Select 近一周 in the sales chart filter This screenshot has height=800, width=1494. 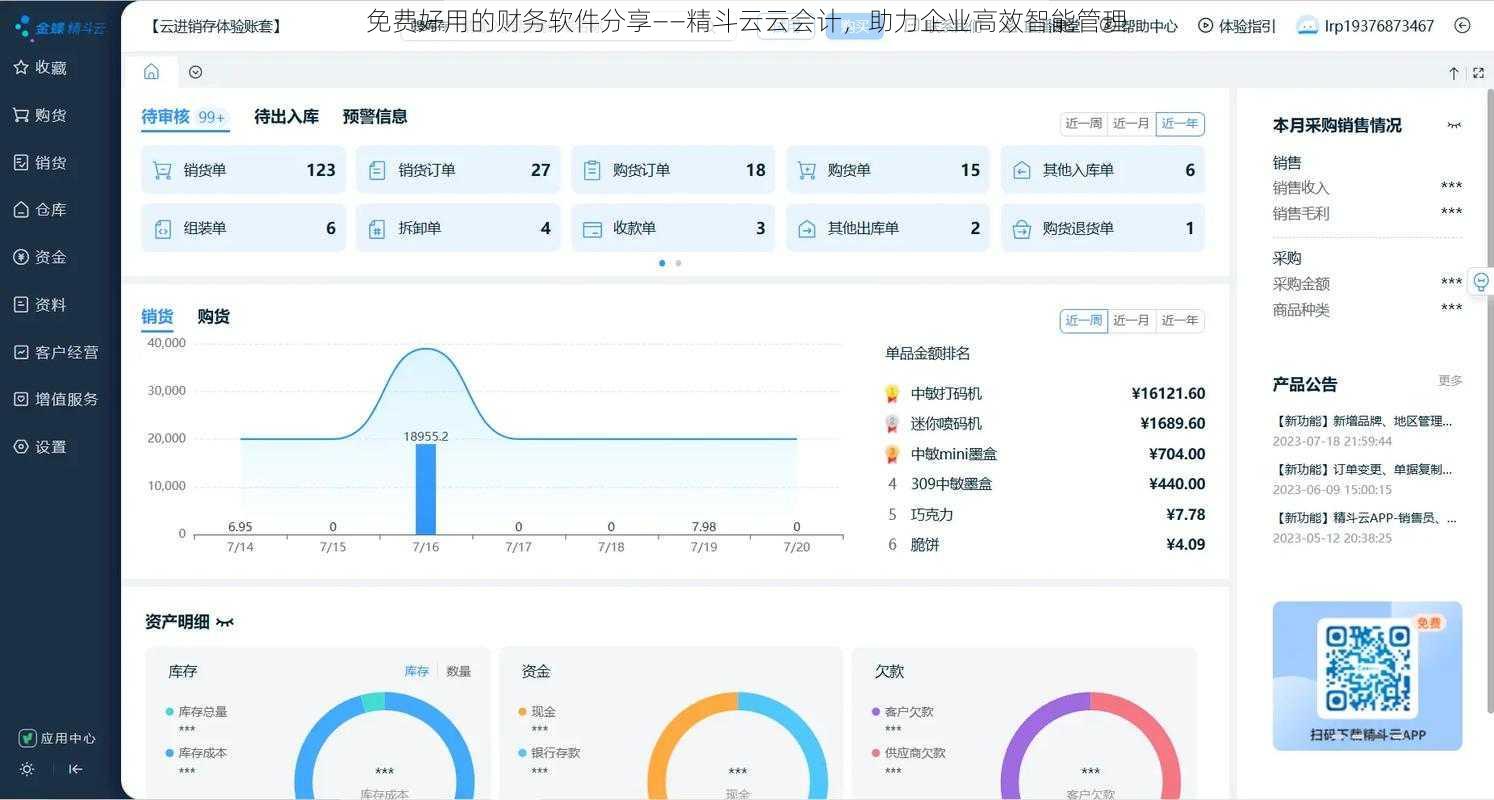tap(1083, 321)
